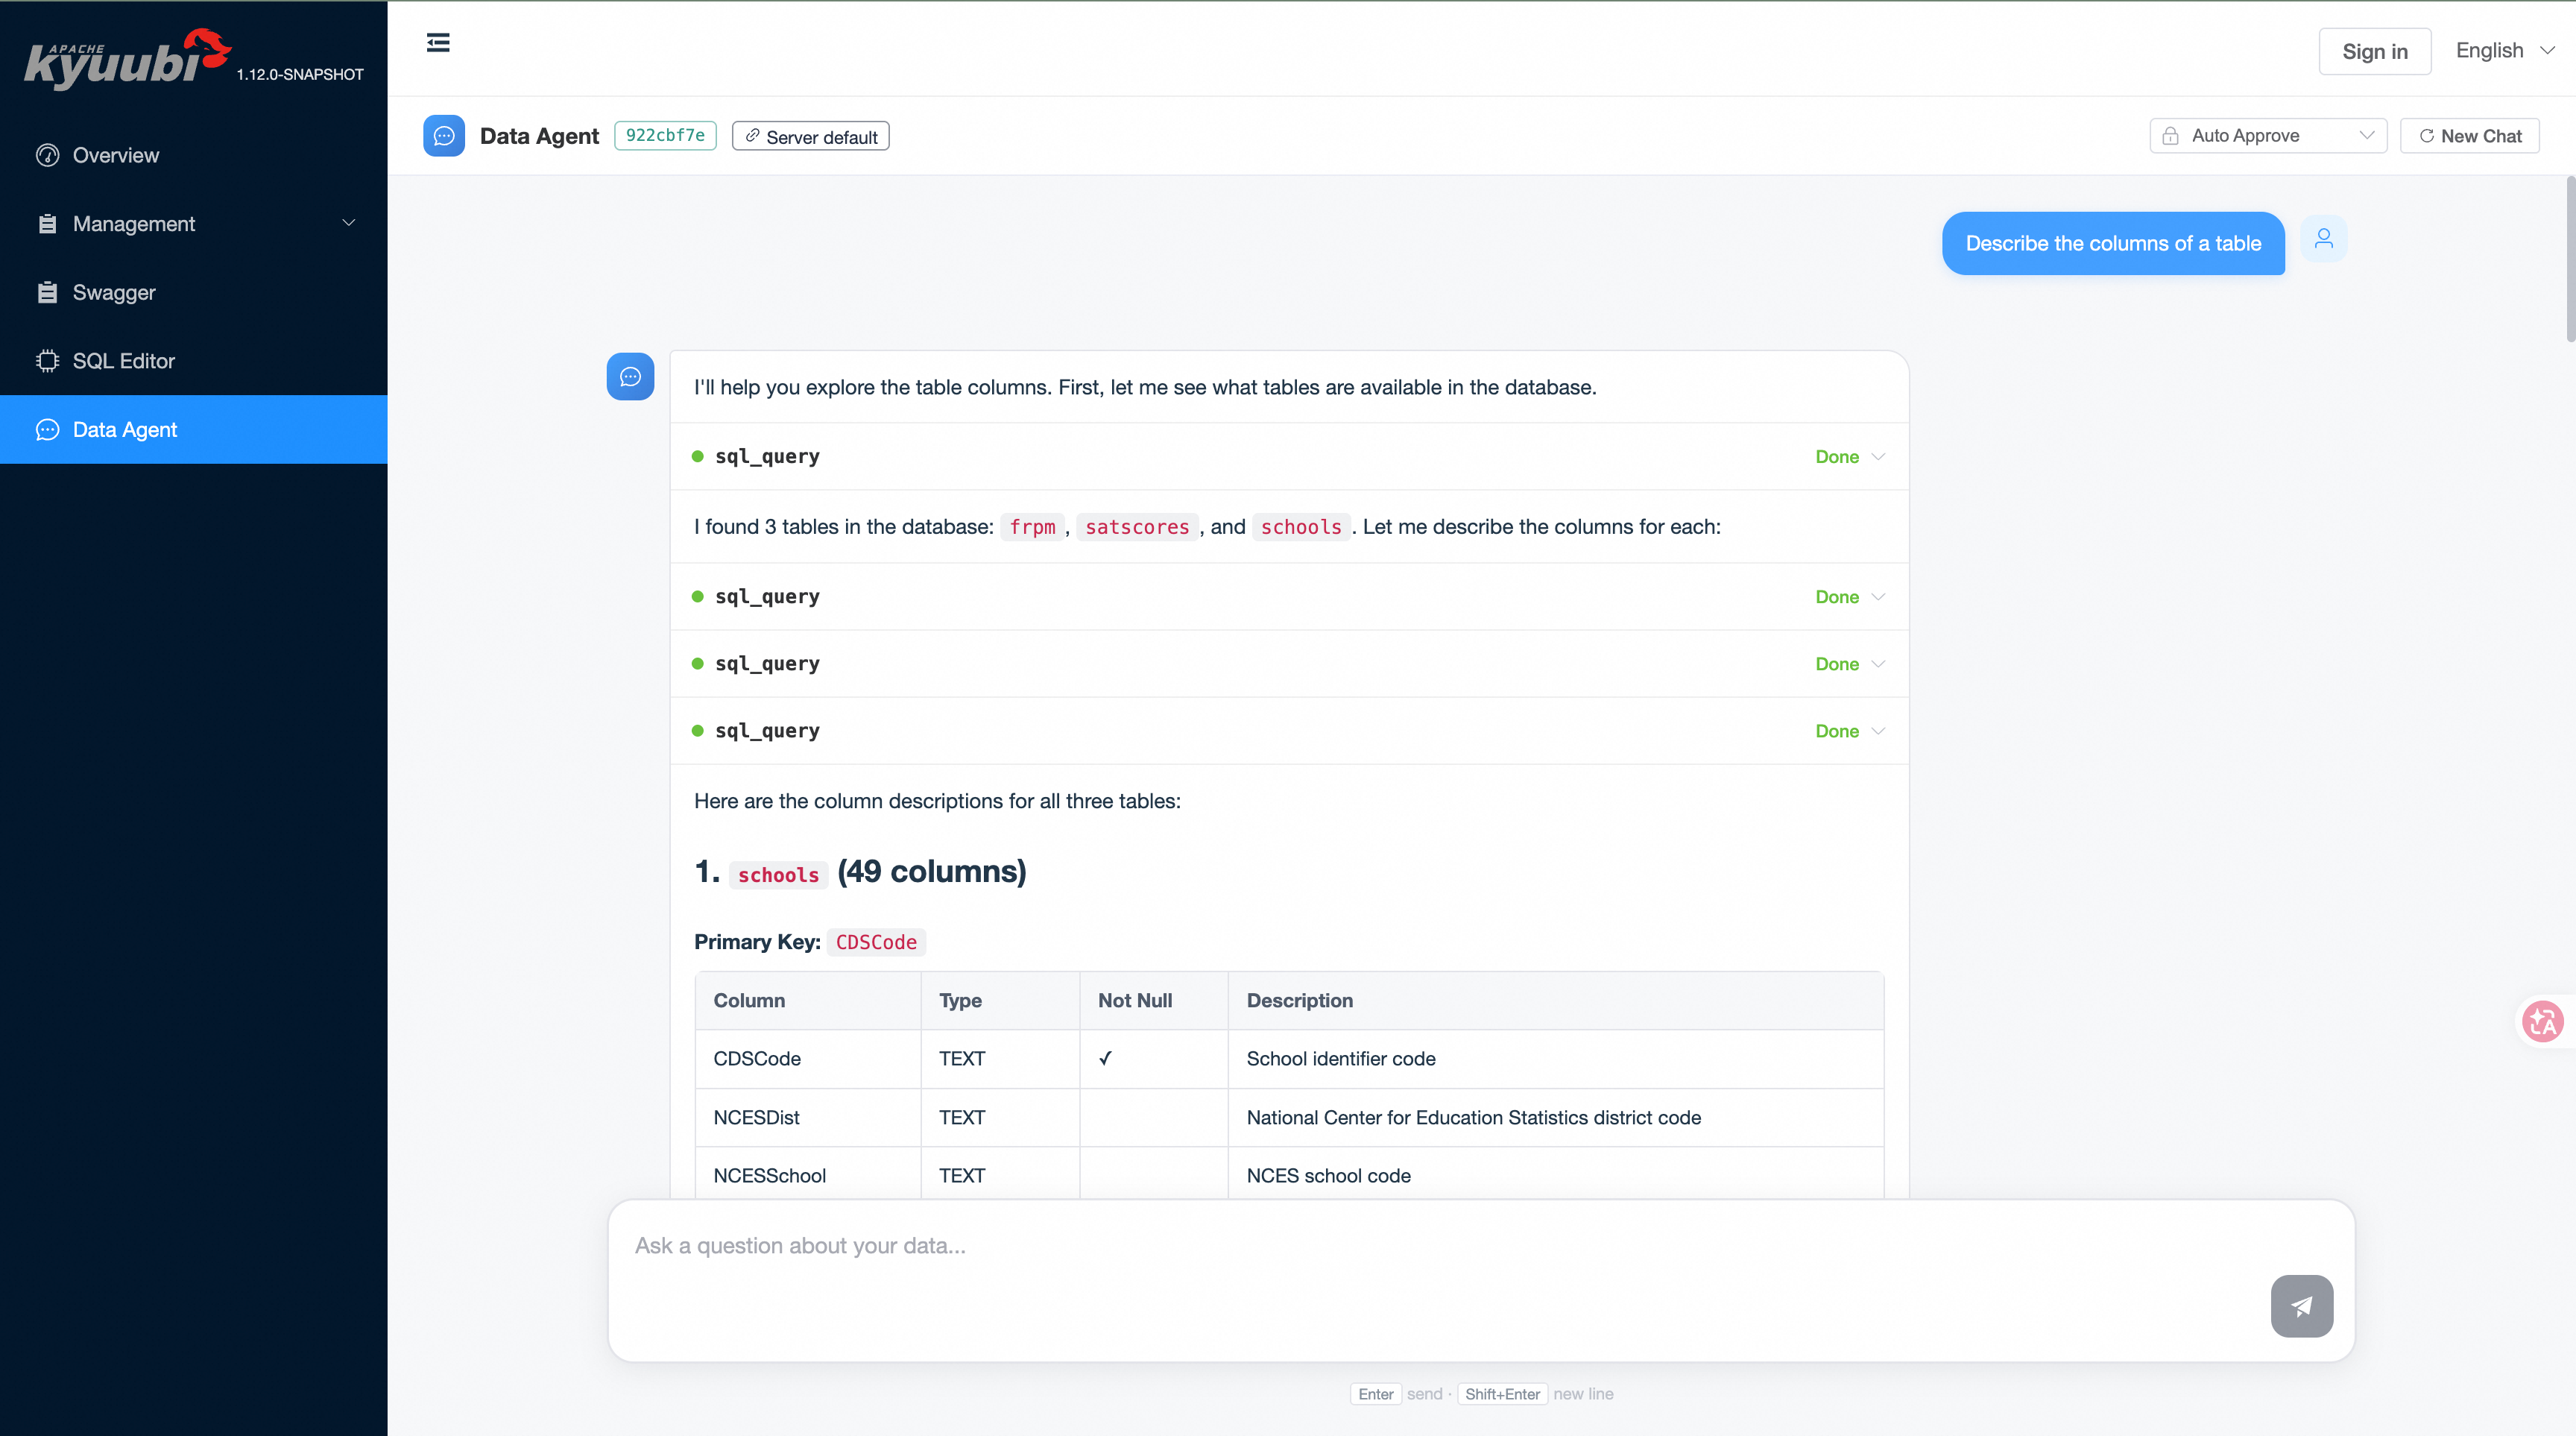Click the Management clipboard icon
The width and height of the screenshot is (2576, 1436).
point(47,223)
